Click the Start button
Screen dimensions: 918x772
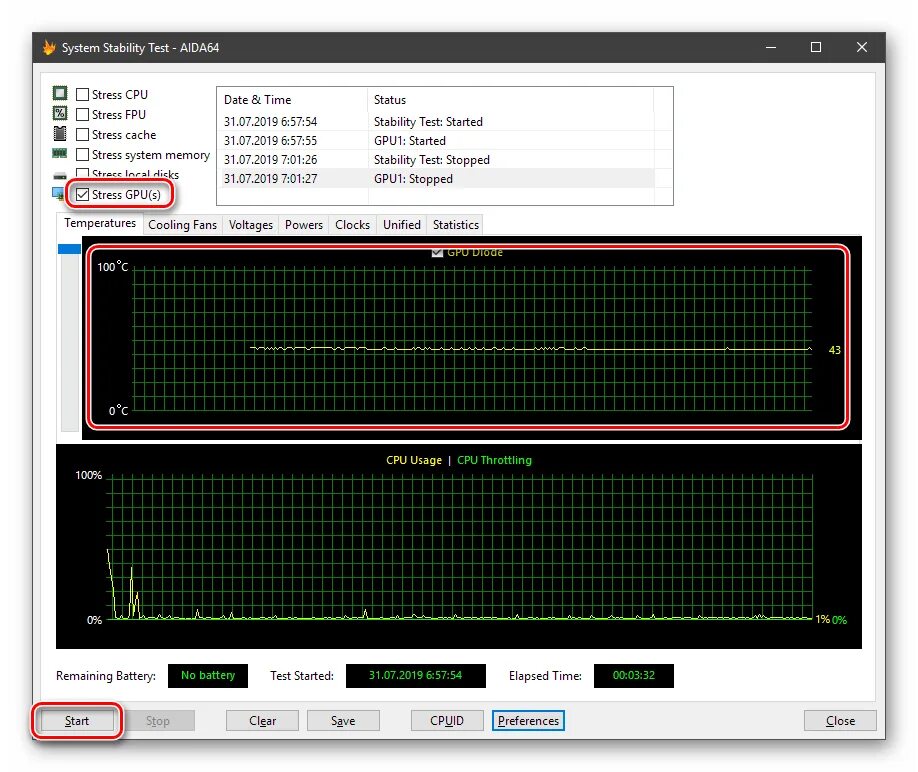pyautogui.click(x=77, y=720)
